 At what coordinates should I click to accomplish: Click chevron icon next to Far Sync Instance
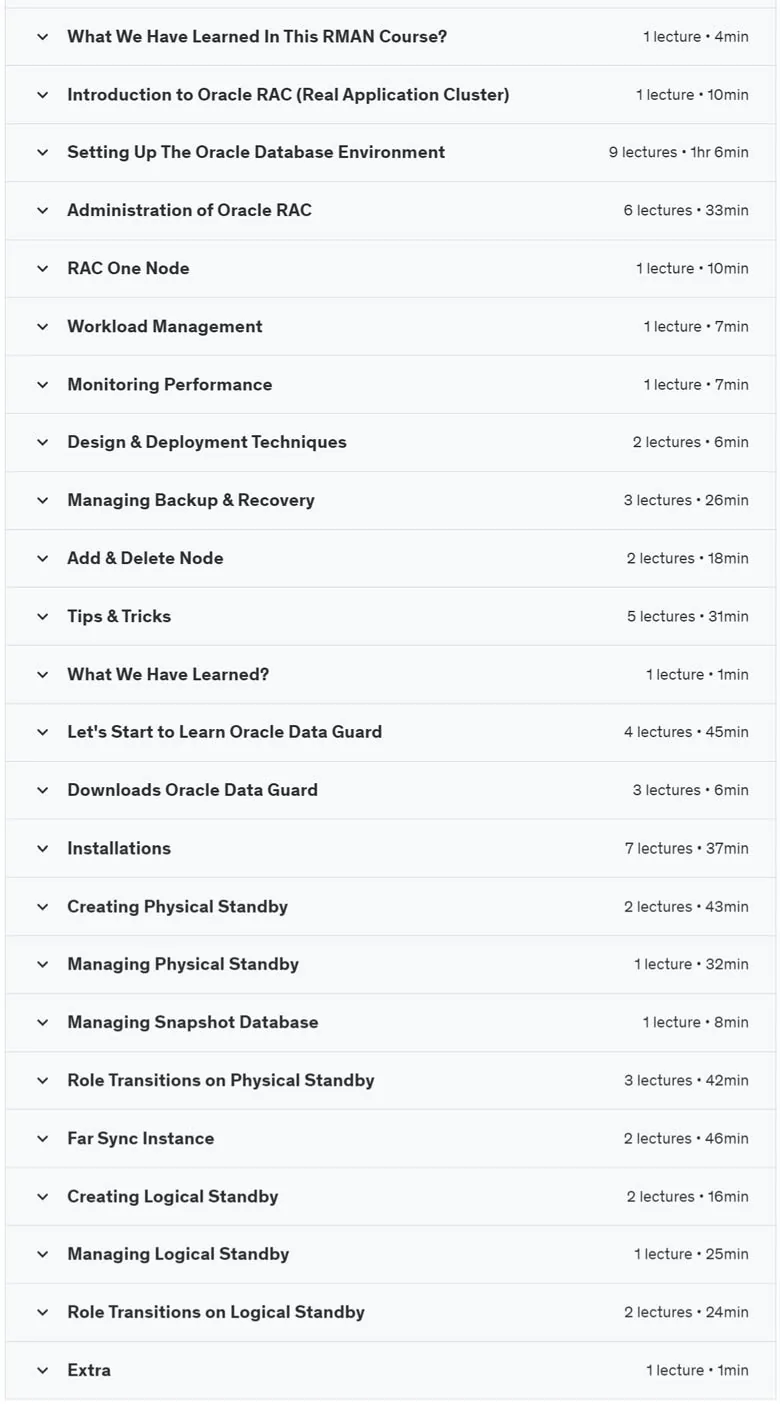pos(42,1139)
